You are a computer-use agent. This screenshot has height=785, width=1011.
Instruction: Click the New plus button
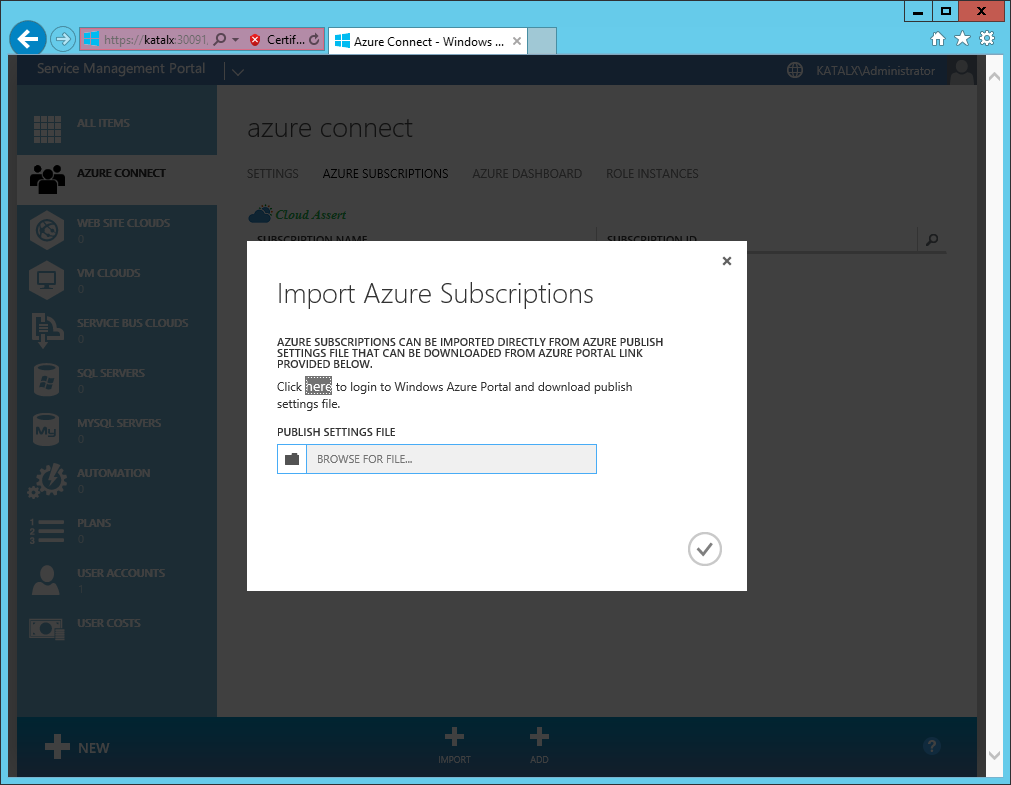77,747
